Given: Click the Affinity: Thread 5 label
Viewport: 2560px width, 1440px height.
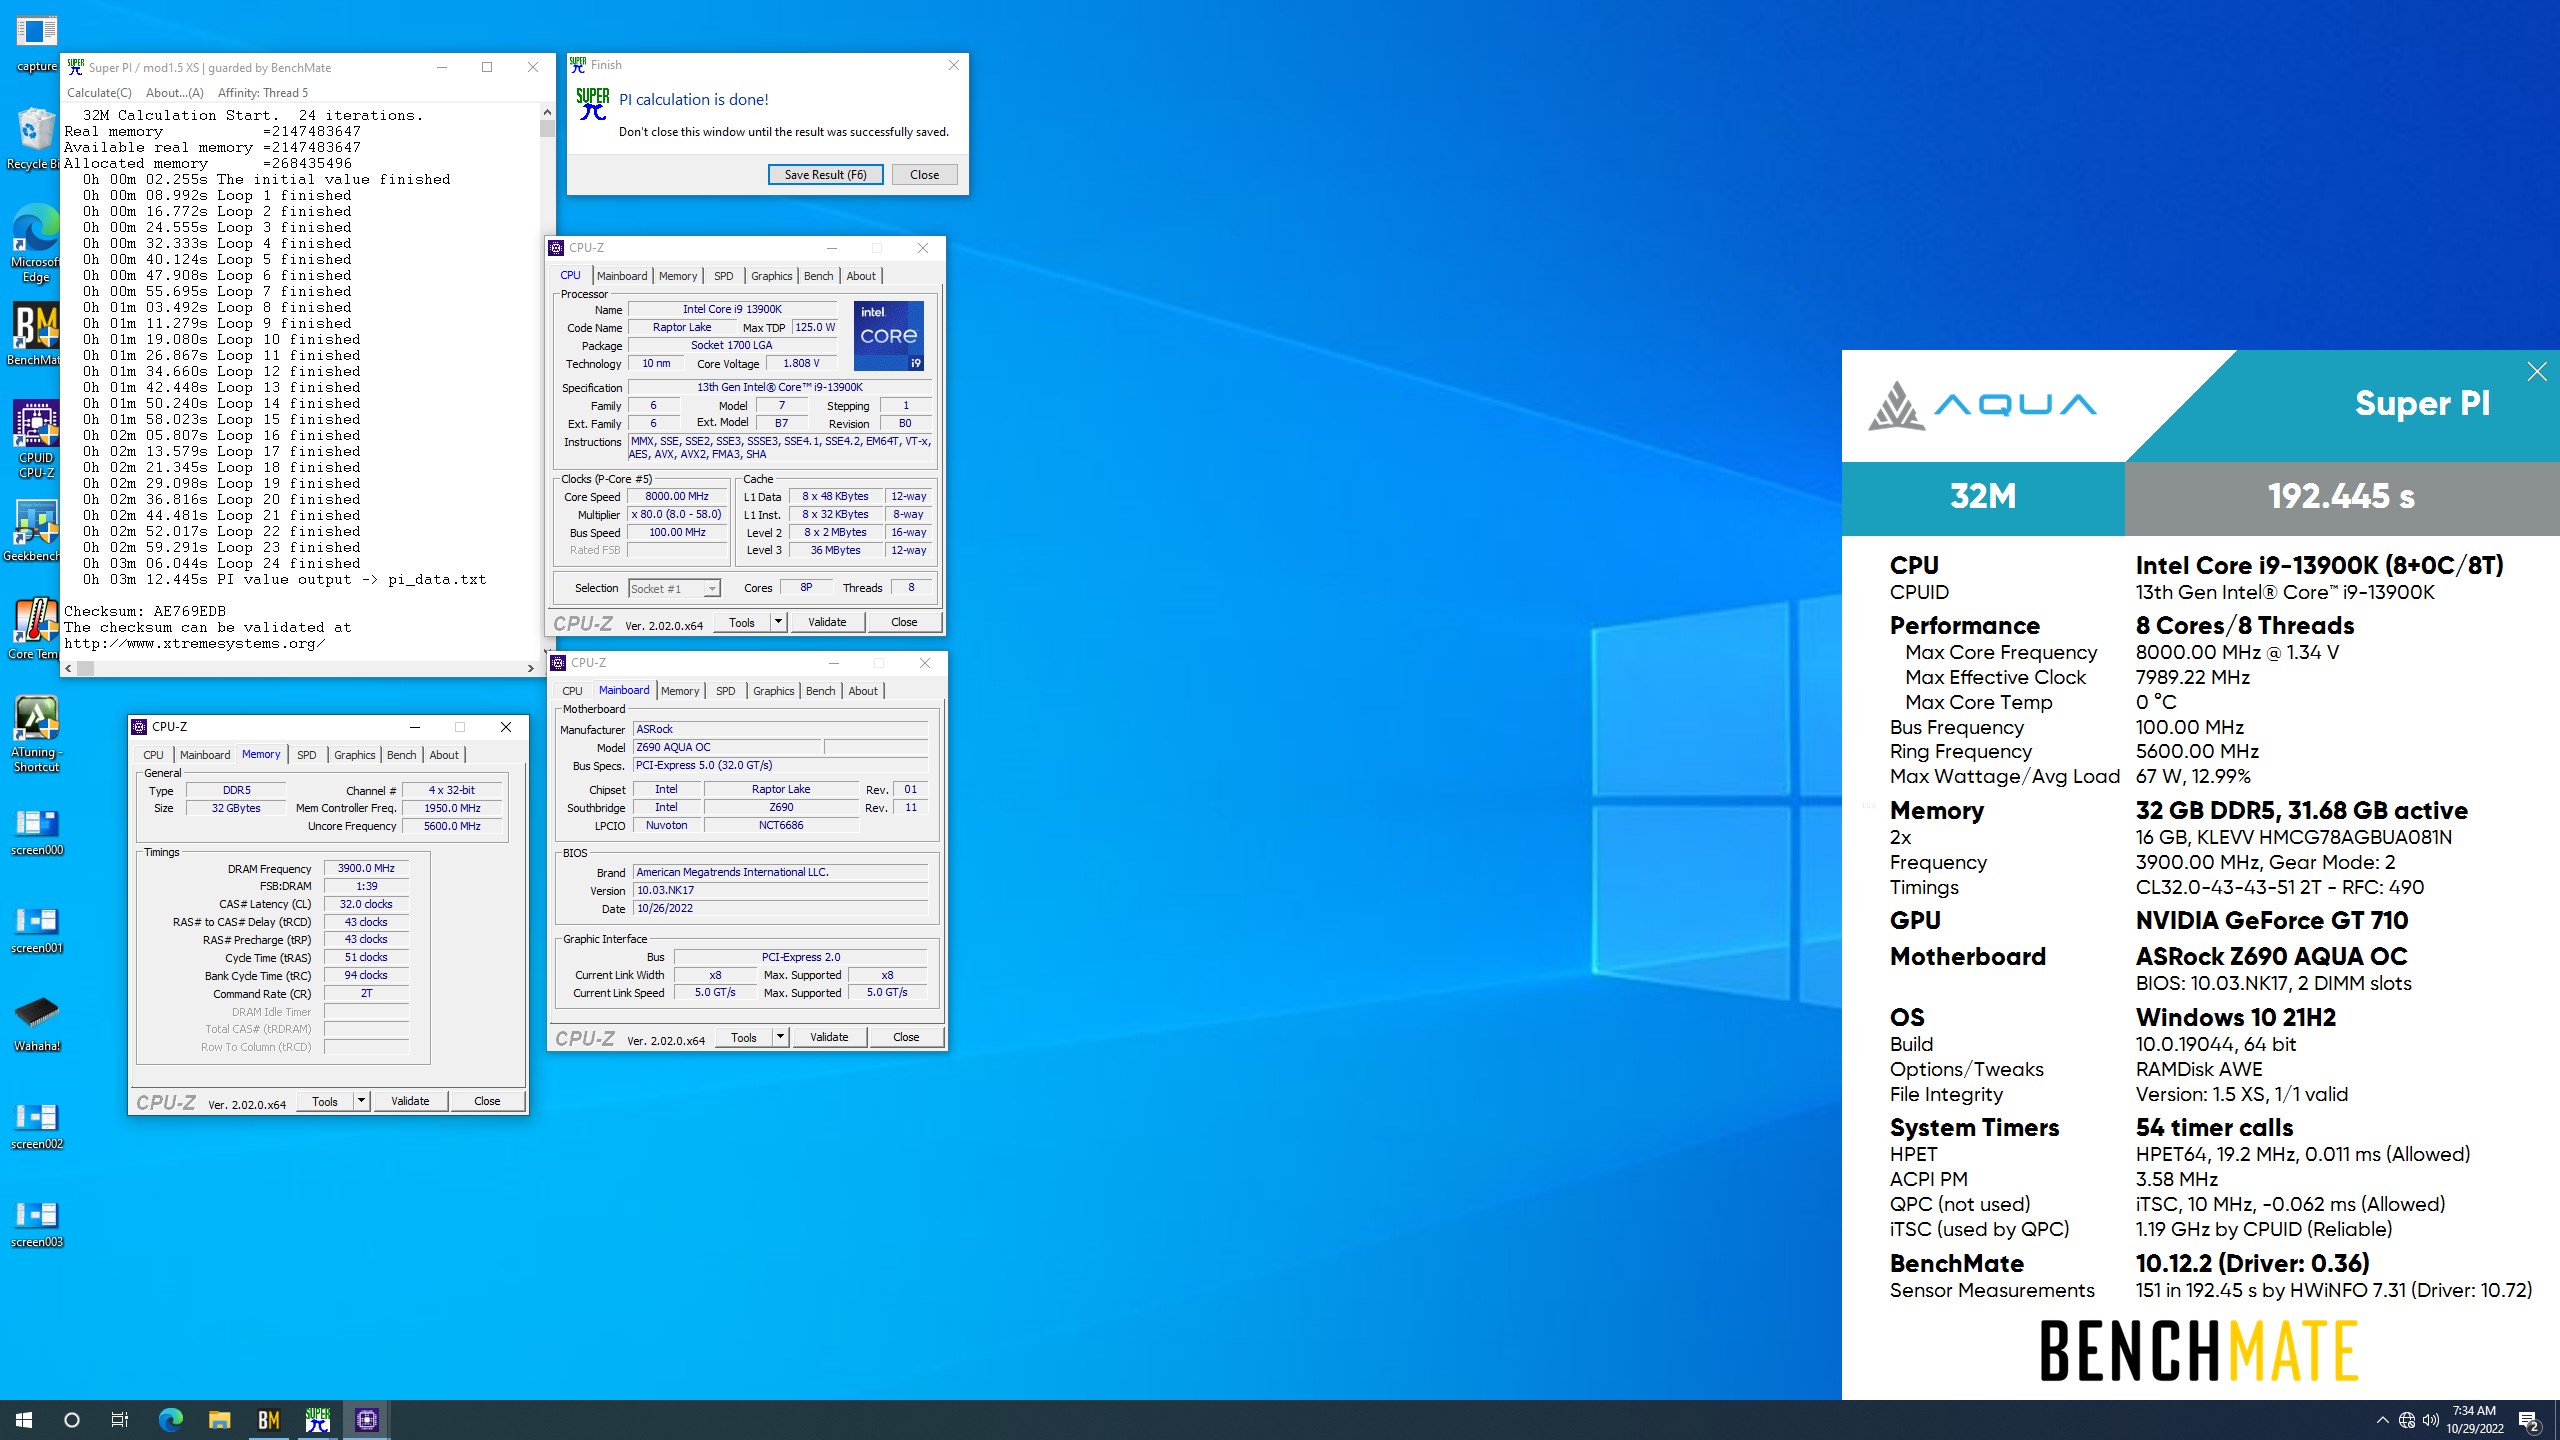Looking at the screenshot, I should (x=263, y=93).
